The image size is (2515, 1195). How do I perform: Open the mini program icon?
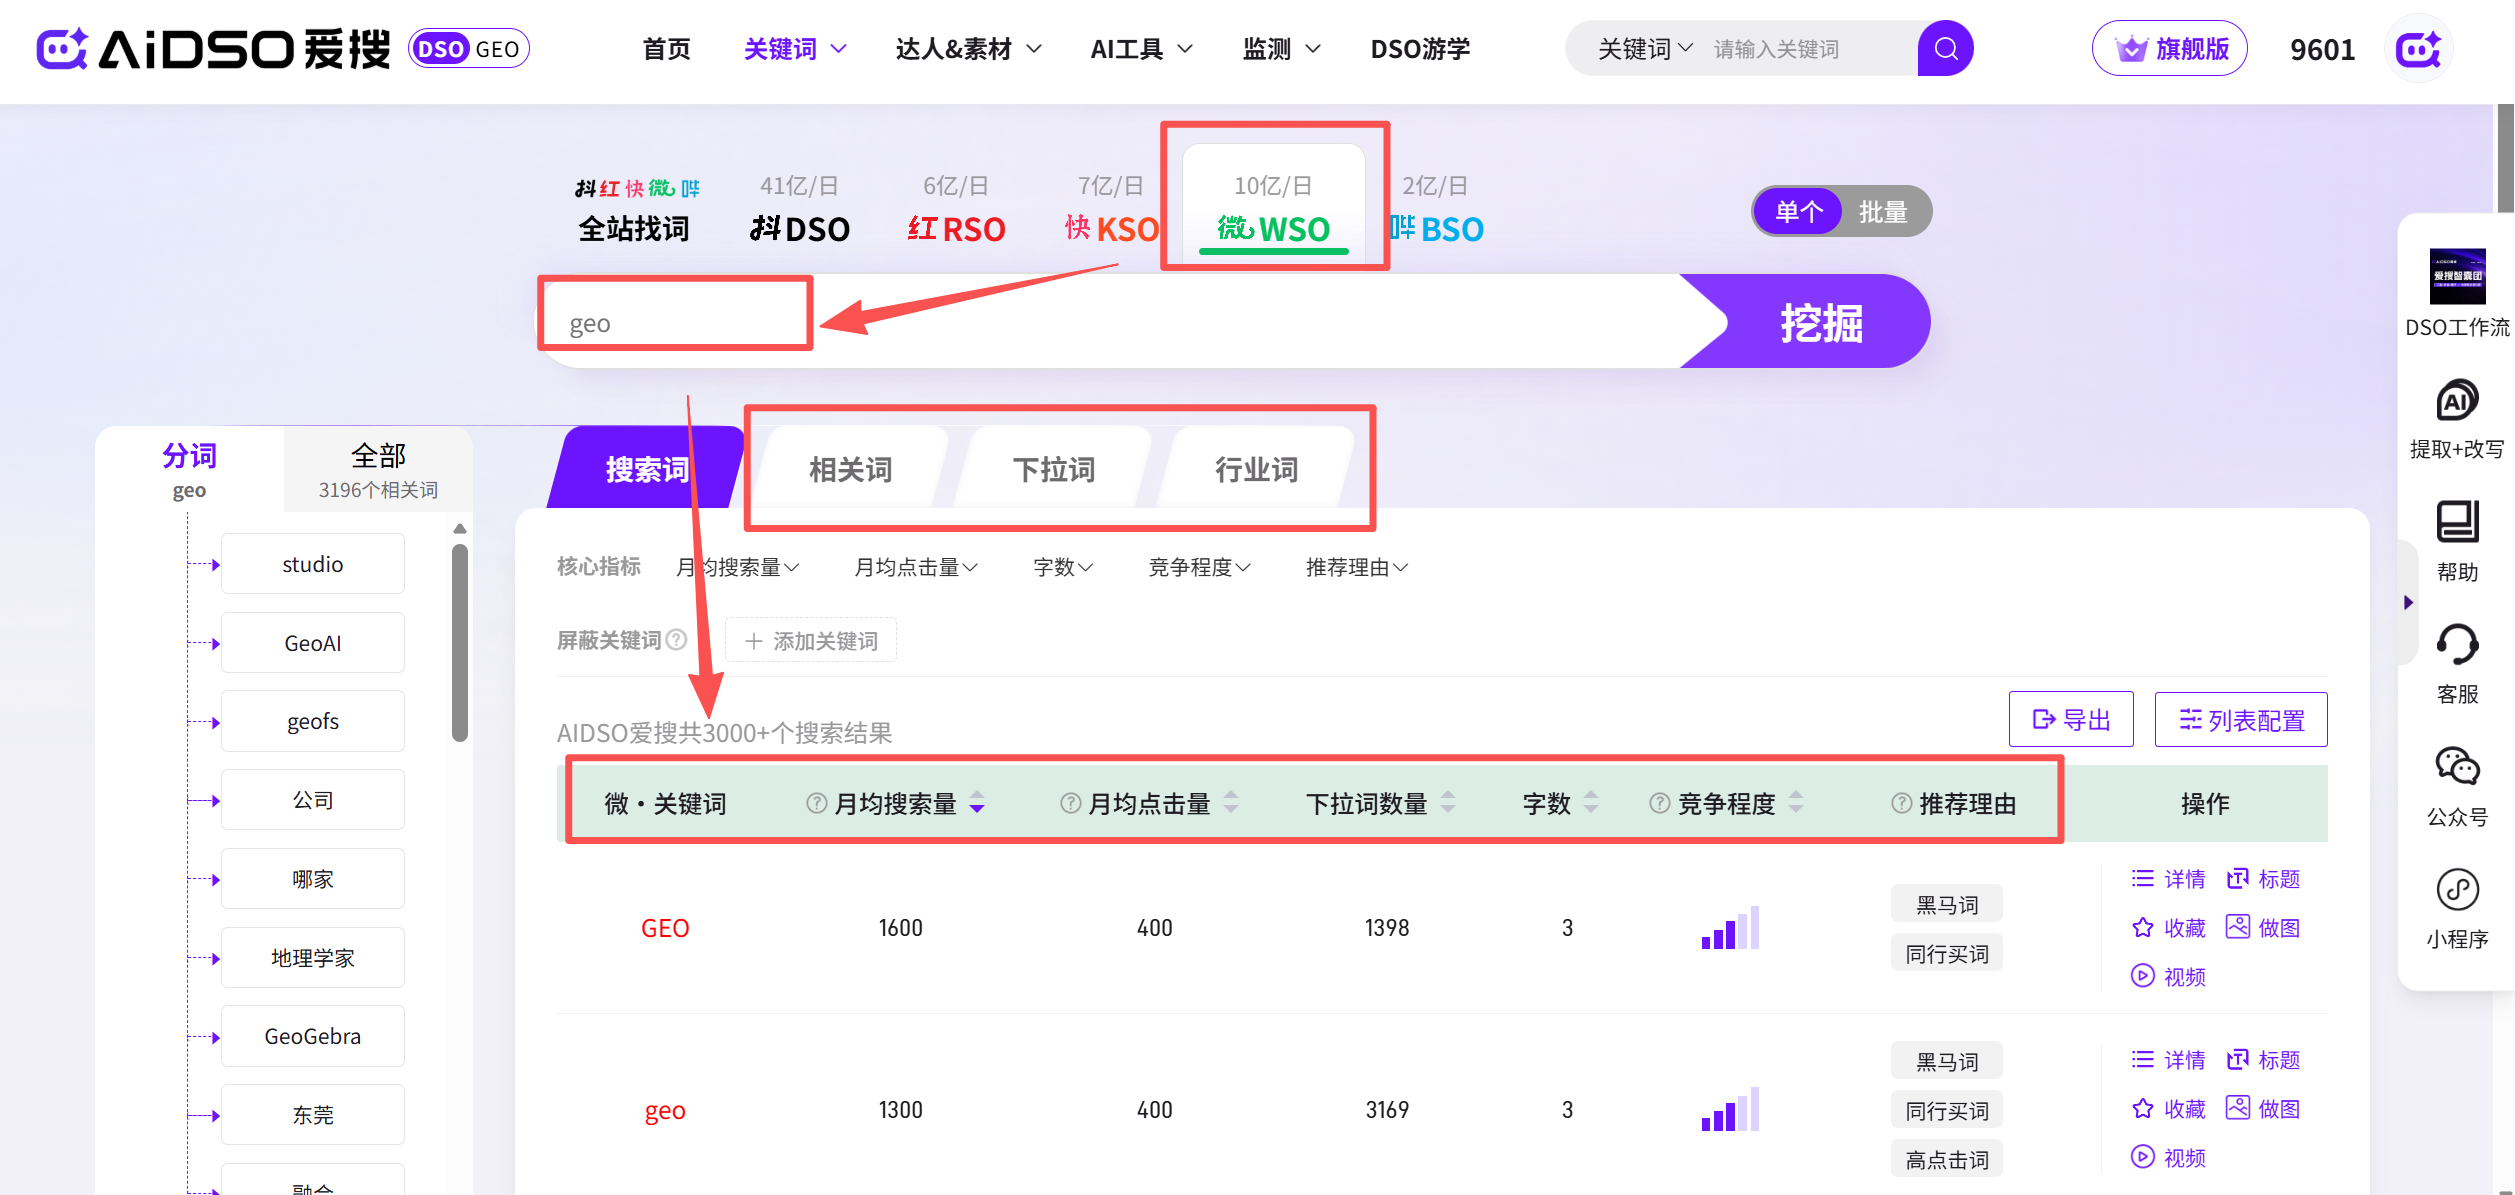2456,889
